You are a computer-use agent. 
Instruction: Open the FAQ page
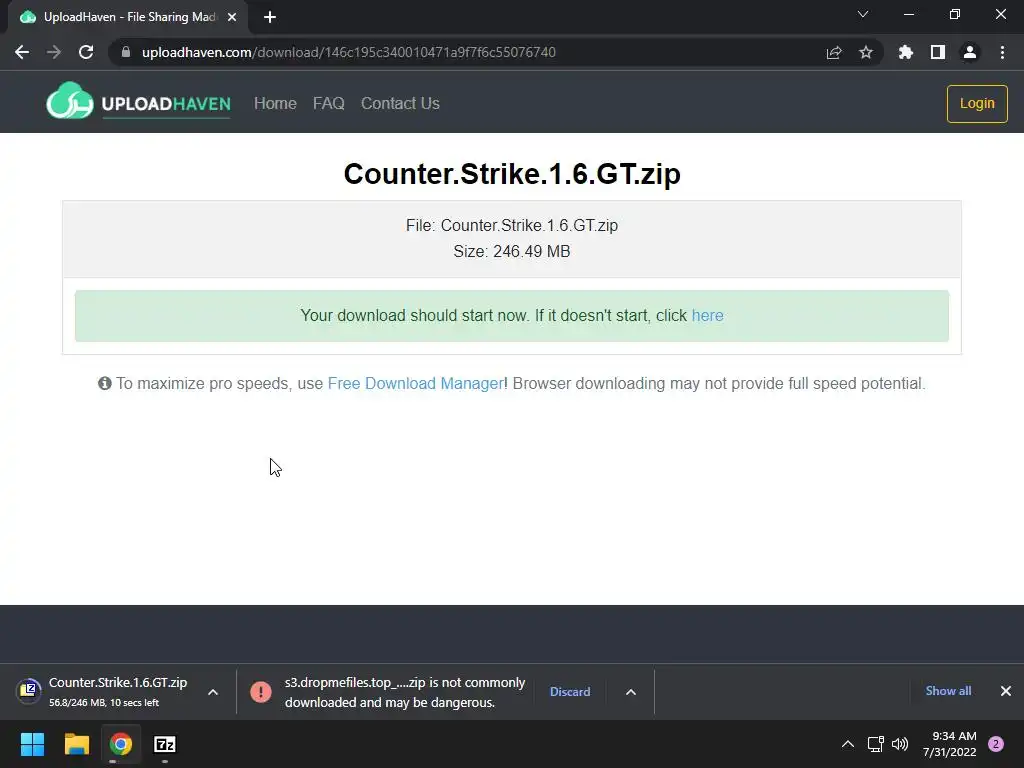pyautogui.click(x=328, y=103)
